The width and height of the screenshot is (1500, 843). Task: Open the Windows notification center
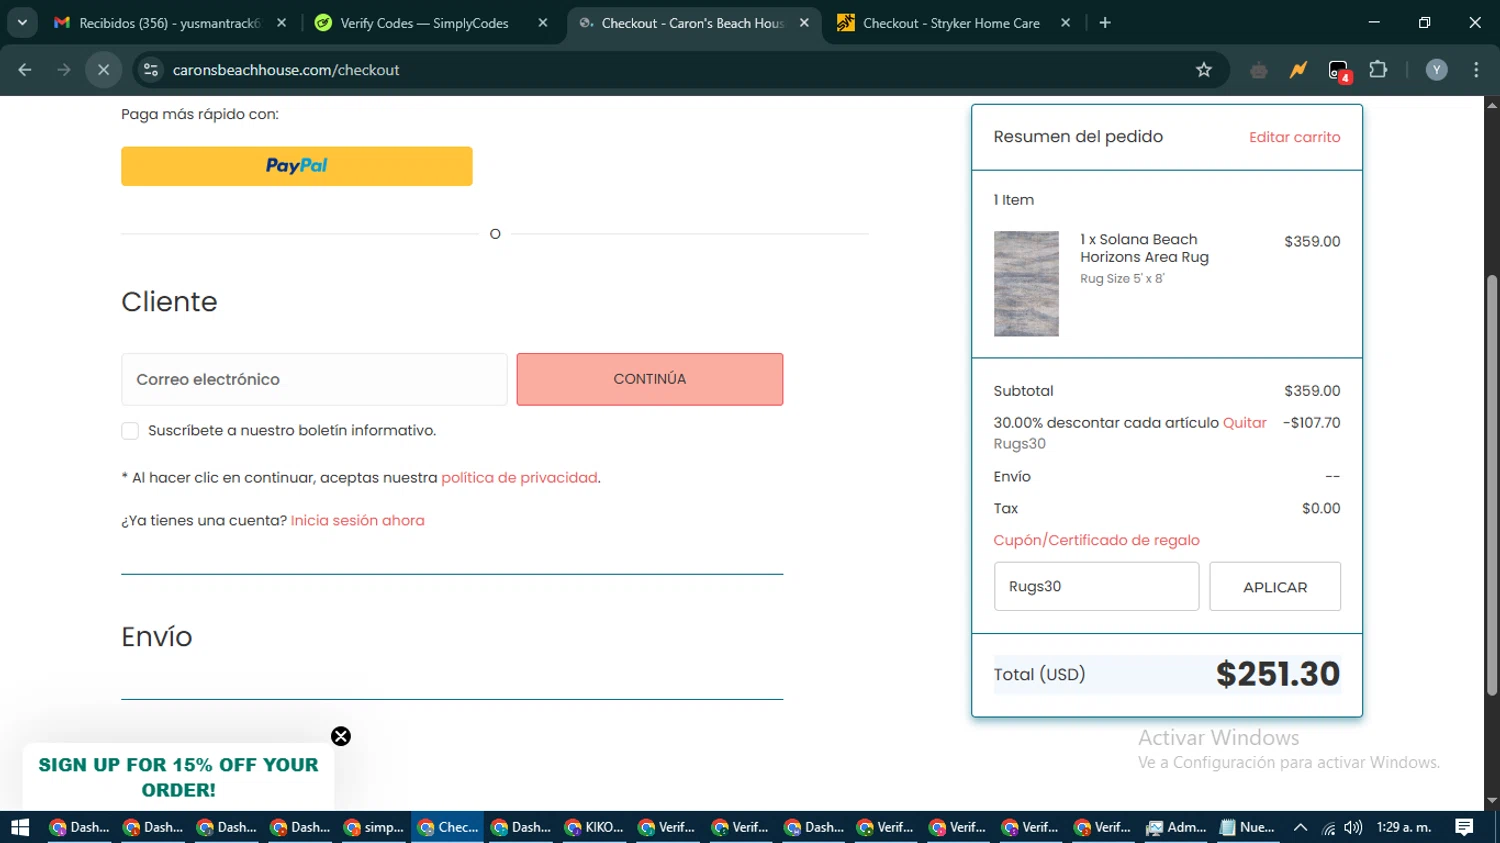[x=1464, y=827]
